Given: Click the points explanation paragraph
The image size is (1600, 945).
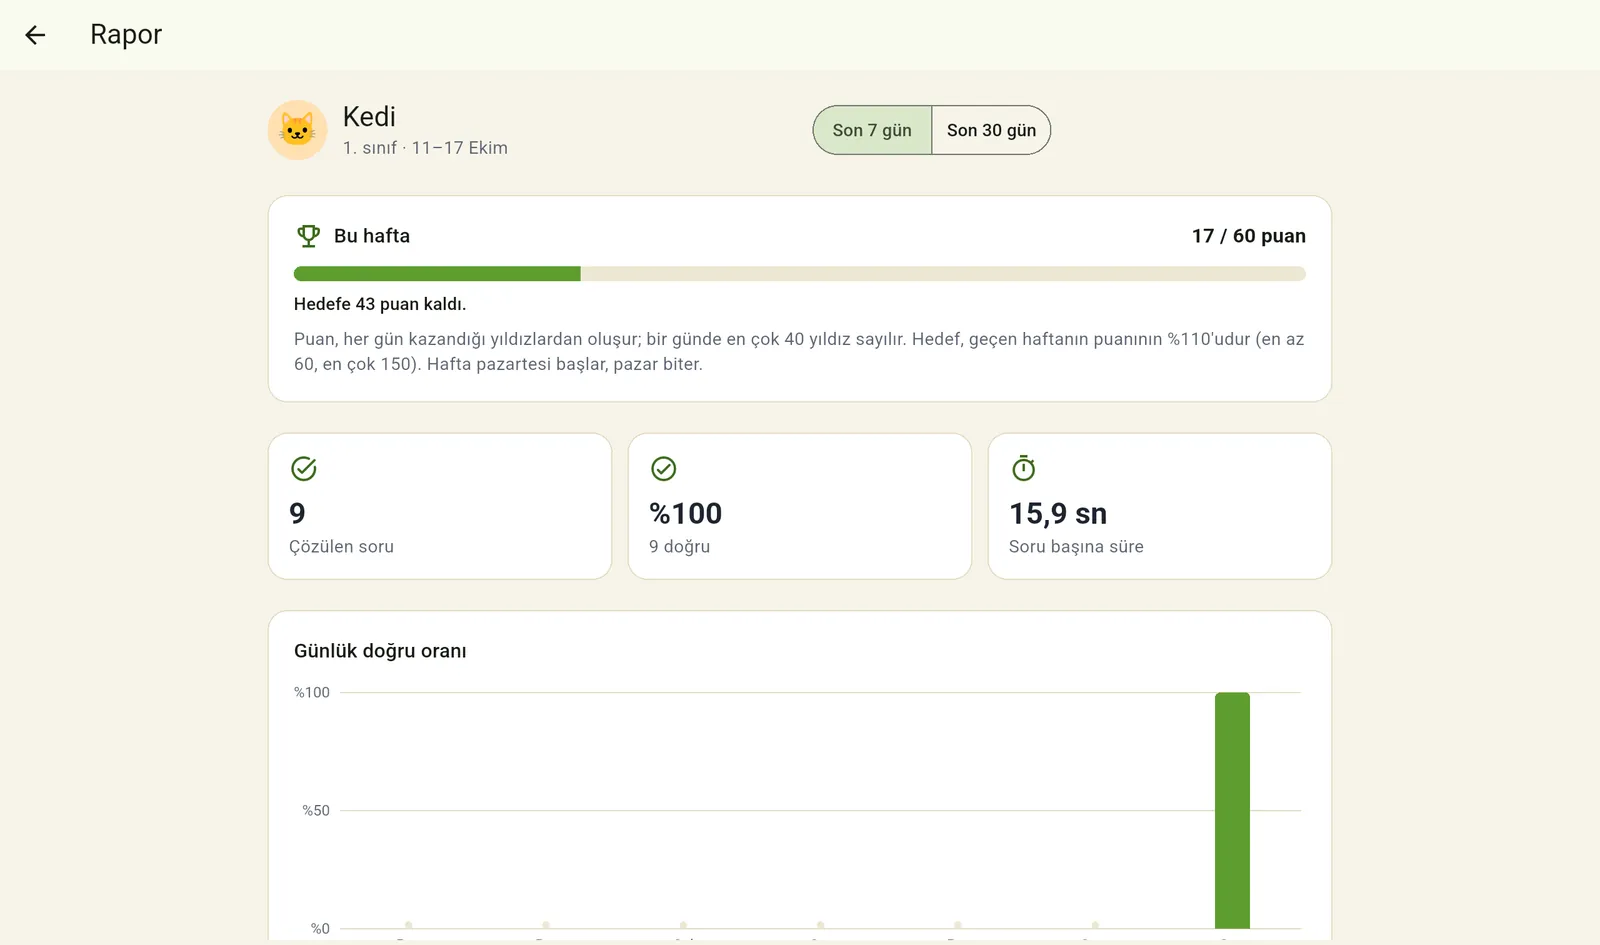Looking at the screenshot, I should [799, 352].
